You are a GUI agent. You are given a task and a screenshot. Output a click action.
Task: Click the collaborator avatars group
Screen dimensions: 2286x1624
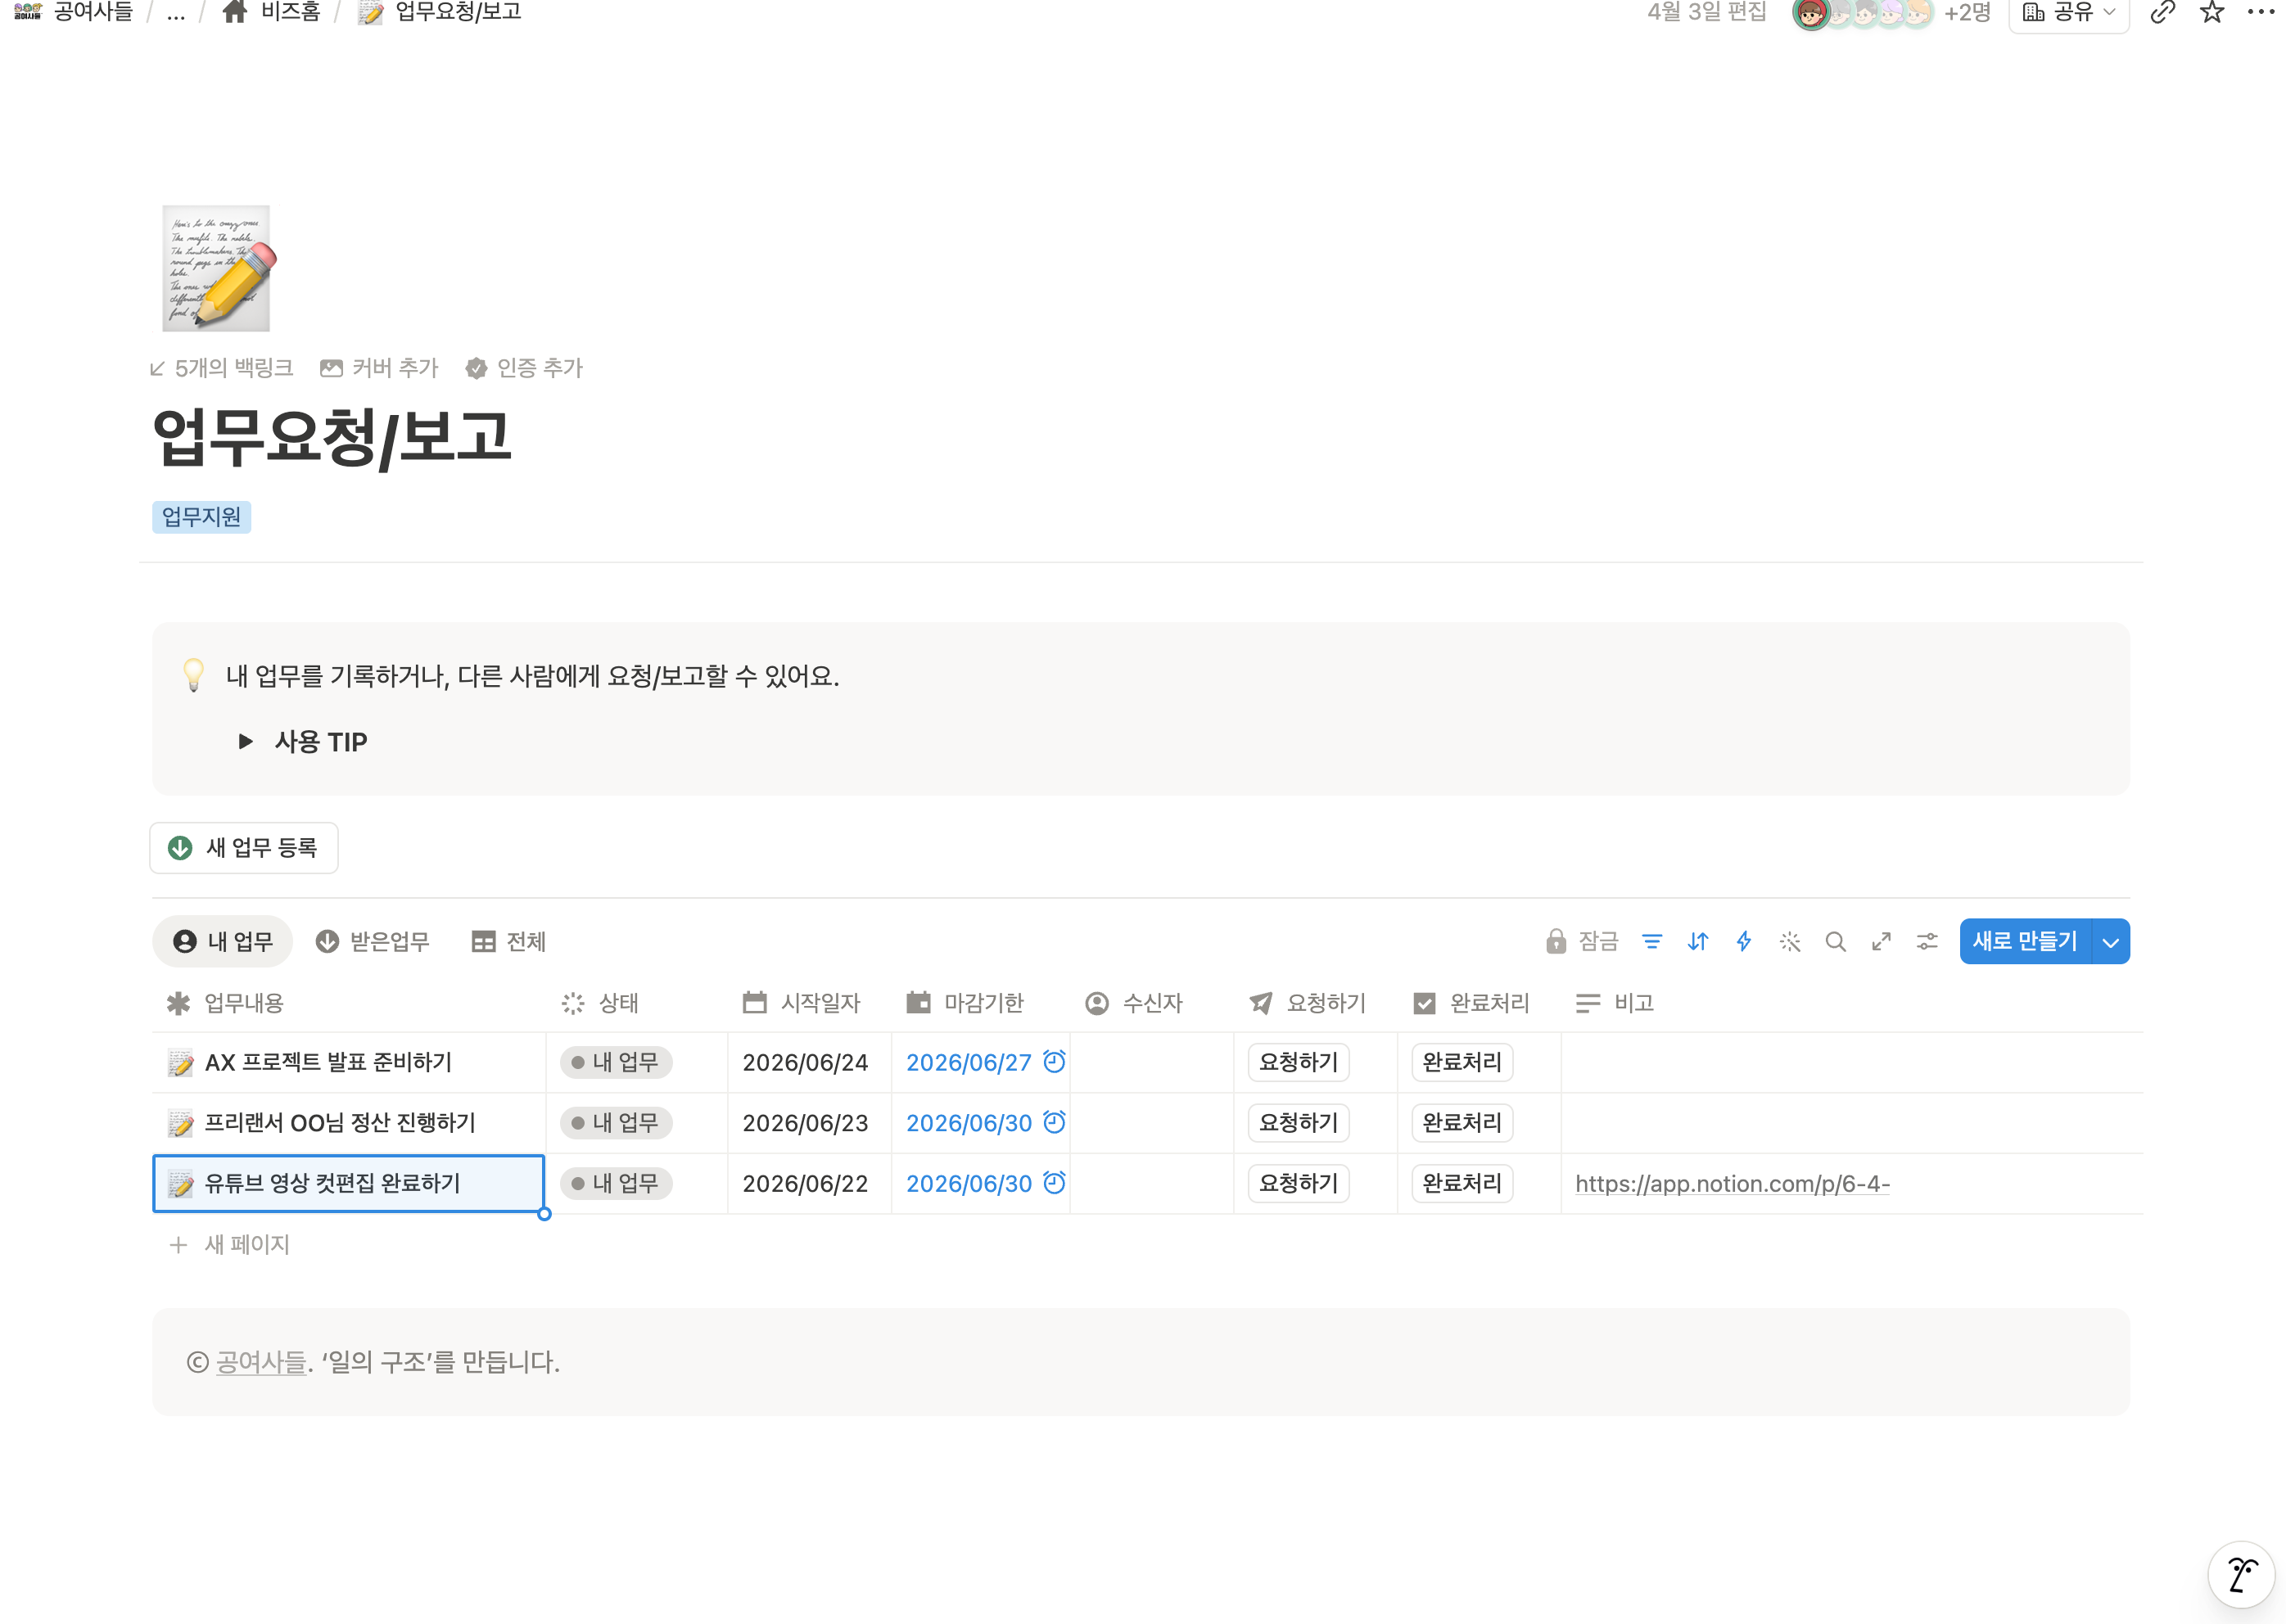(1863, 13)
